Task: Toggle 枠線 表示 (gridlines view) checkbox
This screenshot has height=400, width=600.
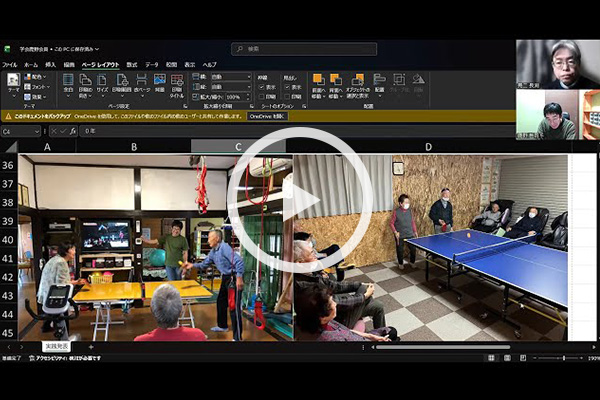Action: (260, 86)
